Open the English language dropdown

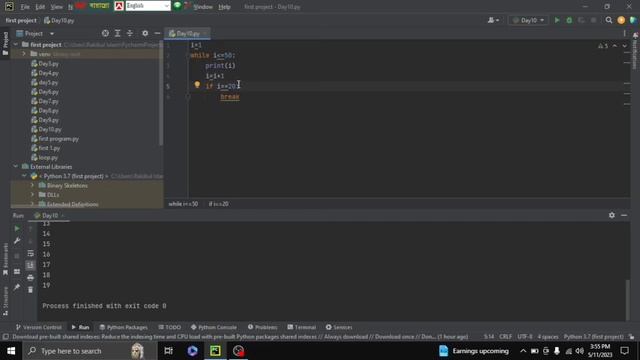coord(148,6)
